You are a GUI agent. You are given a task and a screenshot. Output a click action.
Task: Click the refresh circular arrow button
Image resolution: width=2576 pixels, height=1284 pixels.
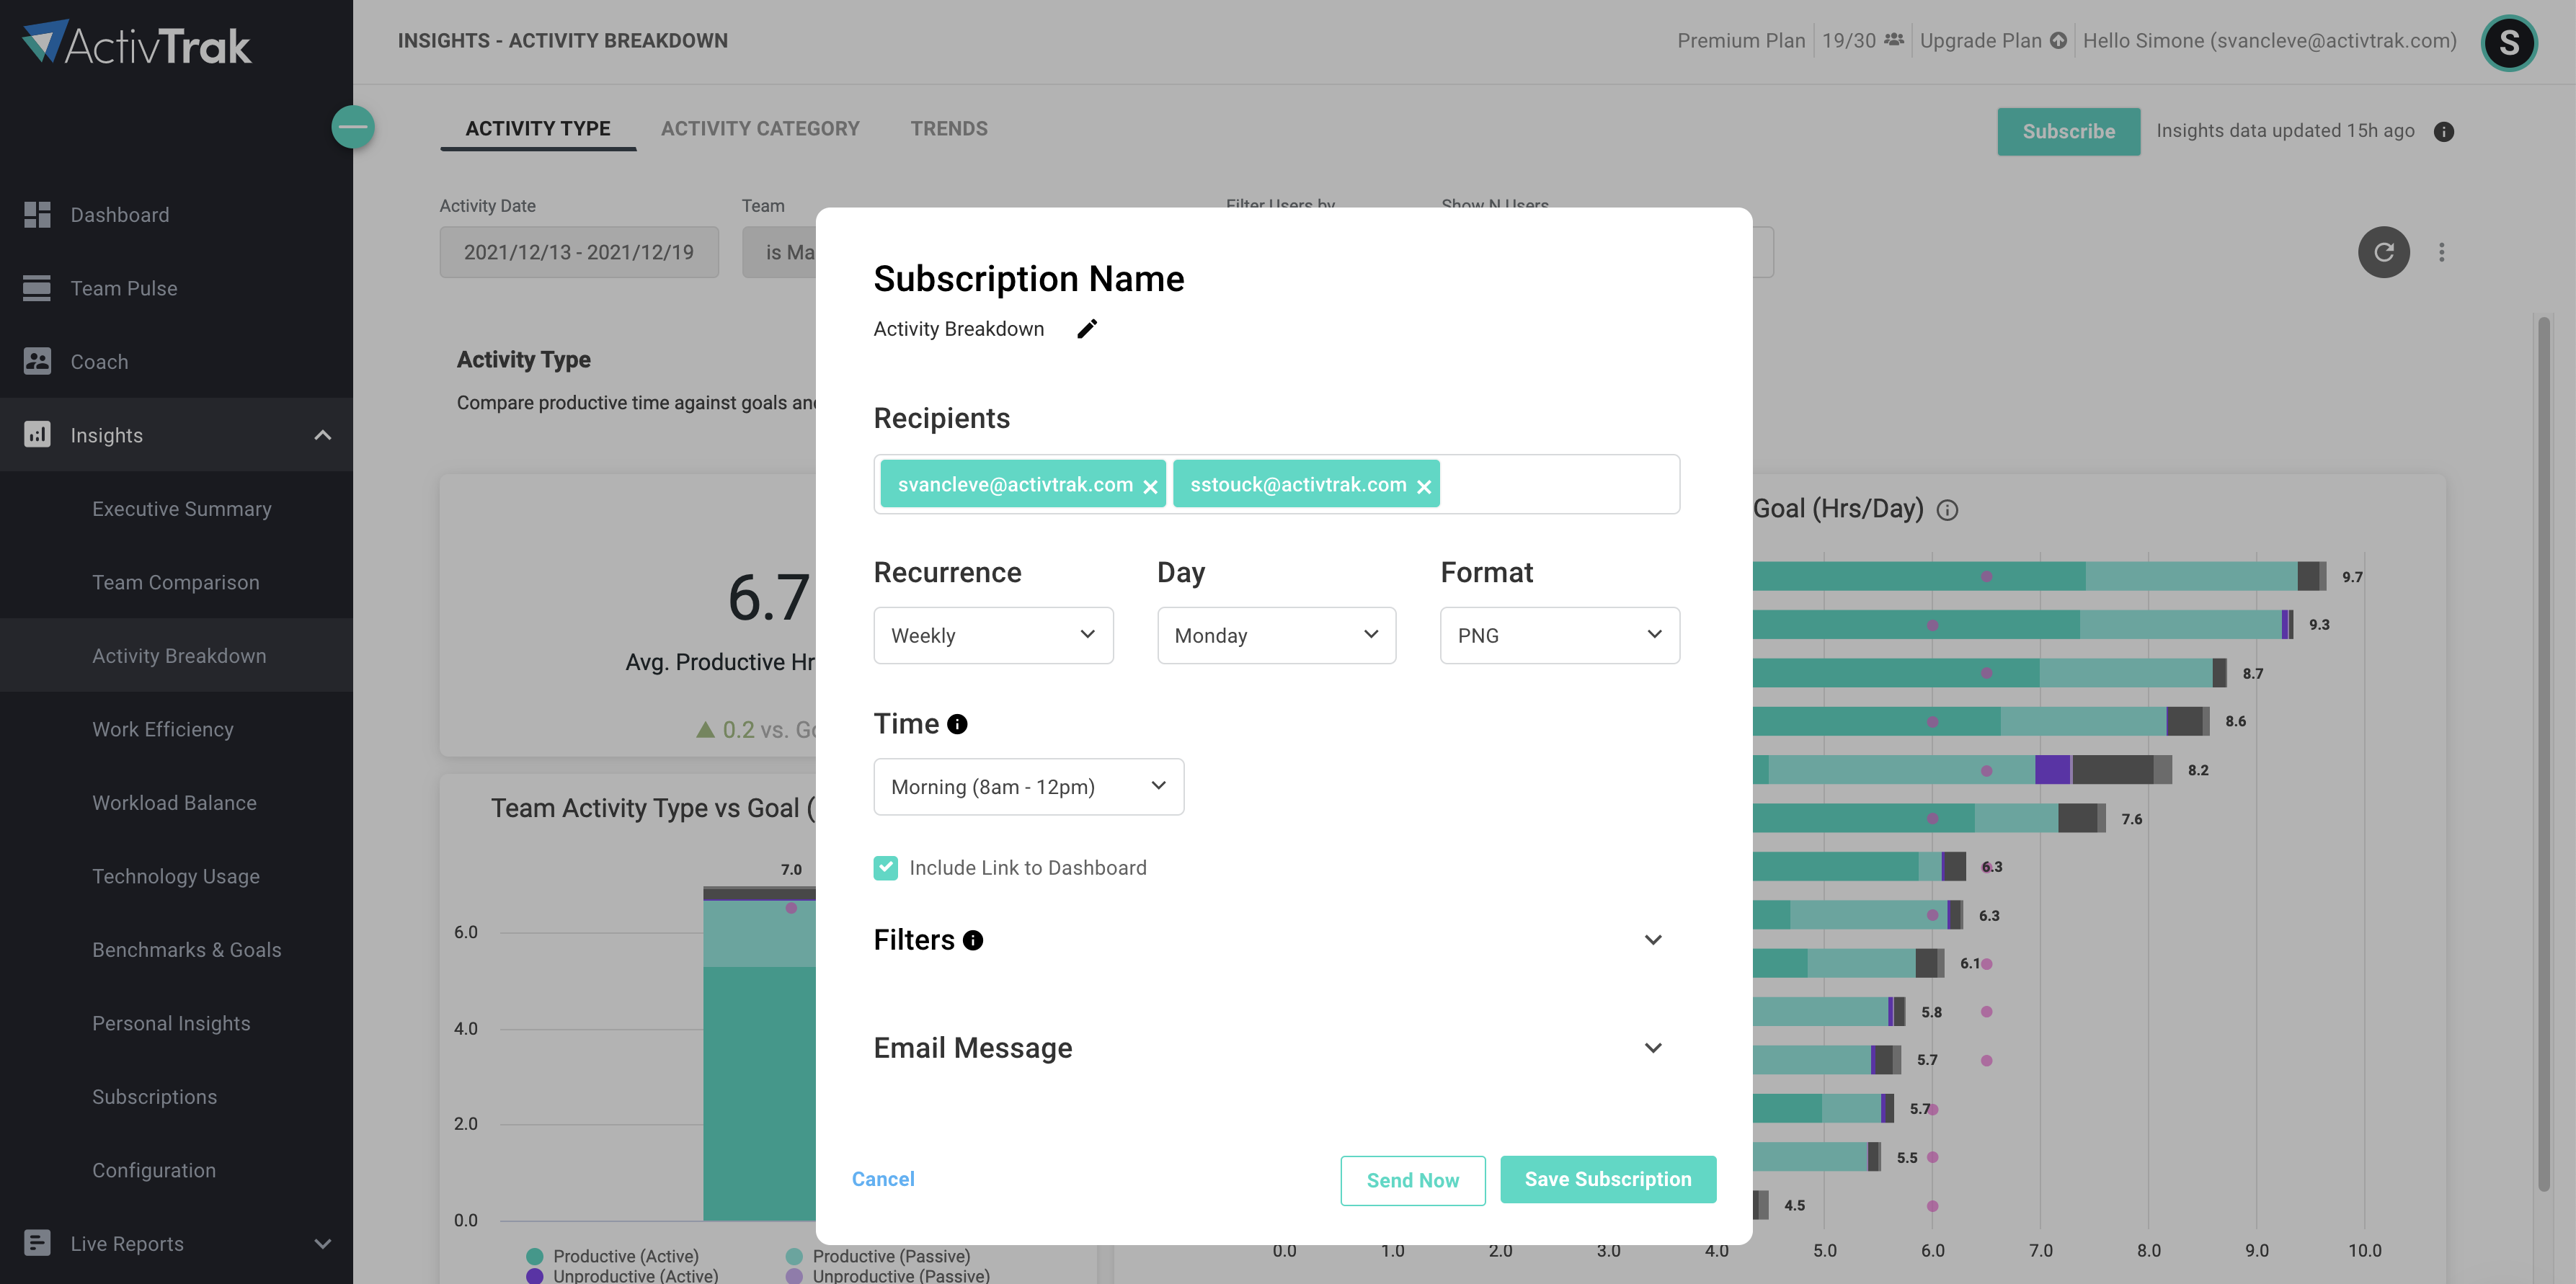(x=2384, y=251)
